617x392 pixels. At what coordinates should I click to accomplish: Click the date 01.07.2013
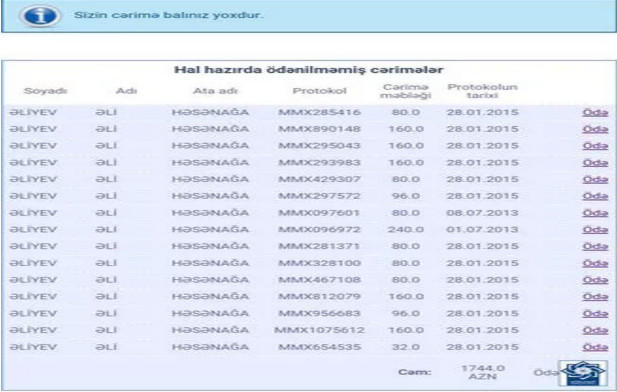coord(482,229)
